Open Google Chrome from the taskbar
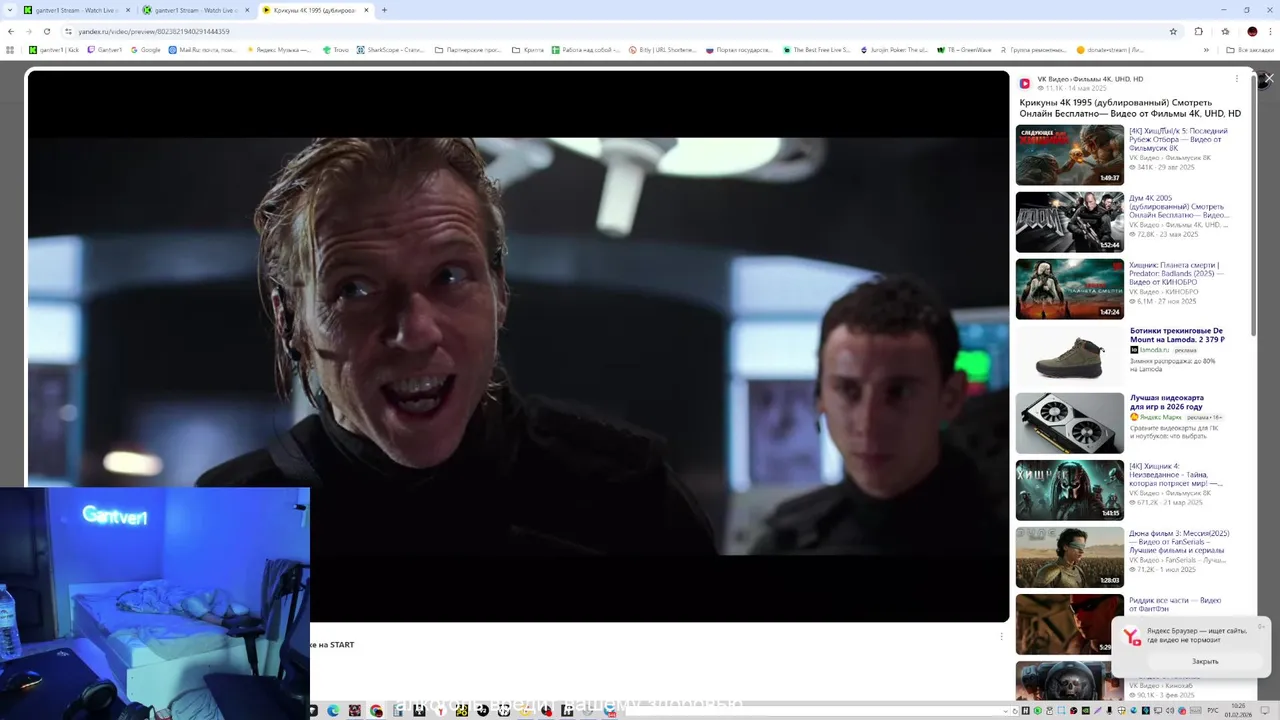 (x=376, y=711)
